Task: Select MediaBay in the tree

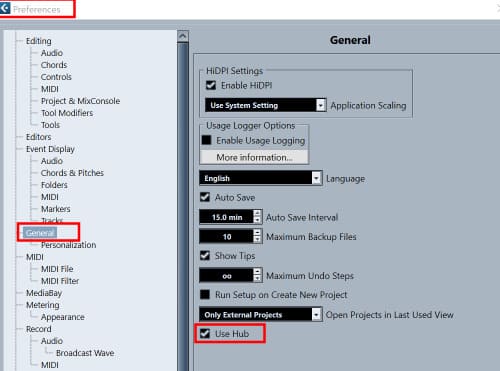Action: pos(44,293)
